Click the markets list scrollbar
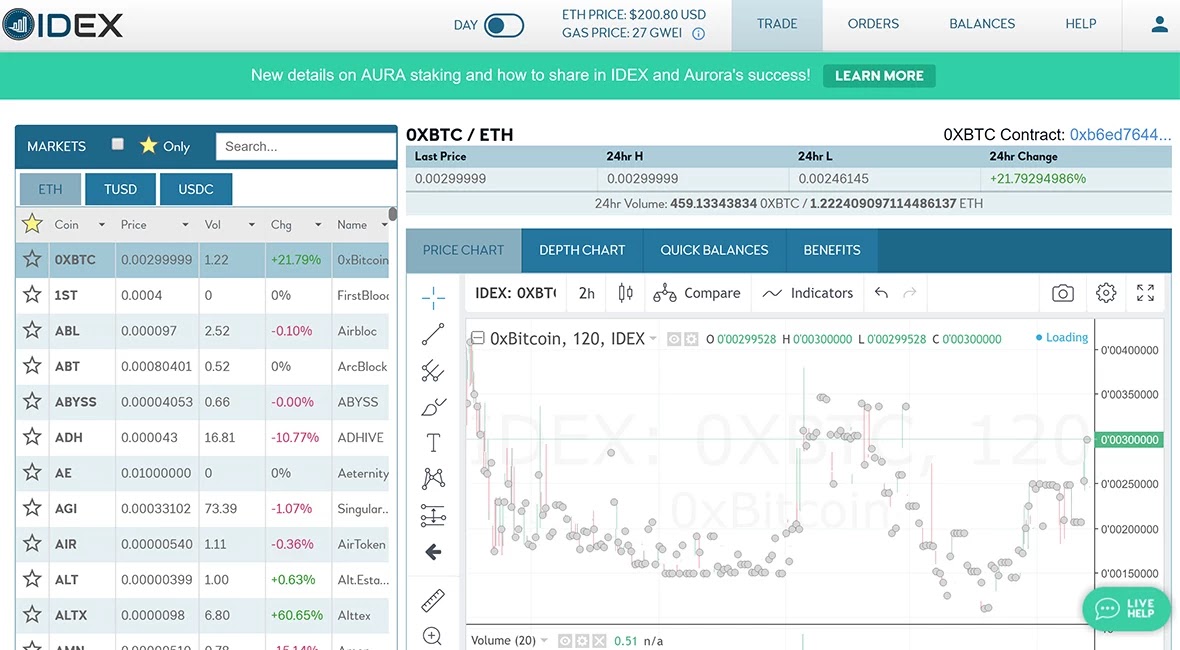The width and height of the screenshot is (1180, 650). 393,214
